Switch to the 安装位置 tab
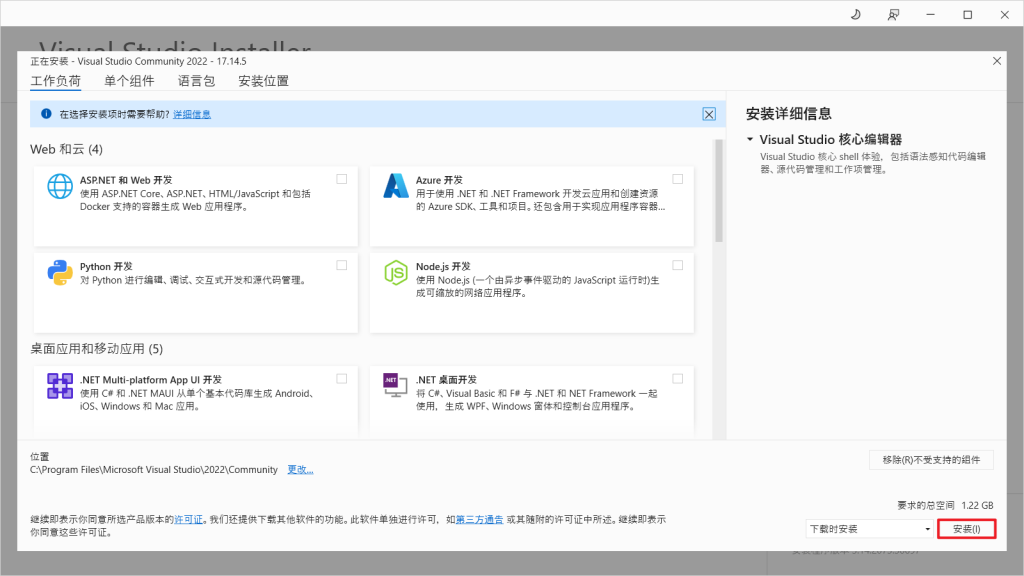Image resolution: width=1024 pixels, height=576 pixels. [x=263, y=81]
